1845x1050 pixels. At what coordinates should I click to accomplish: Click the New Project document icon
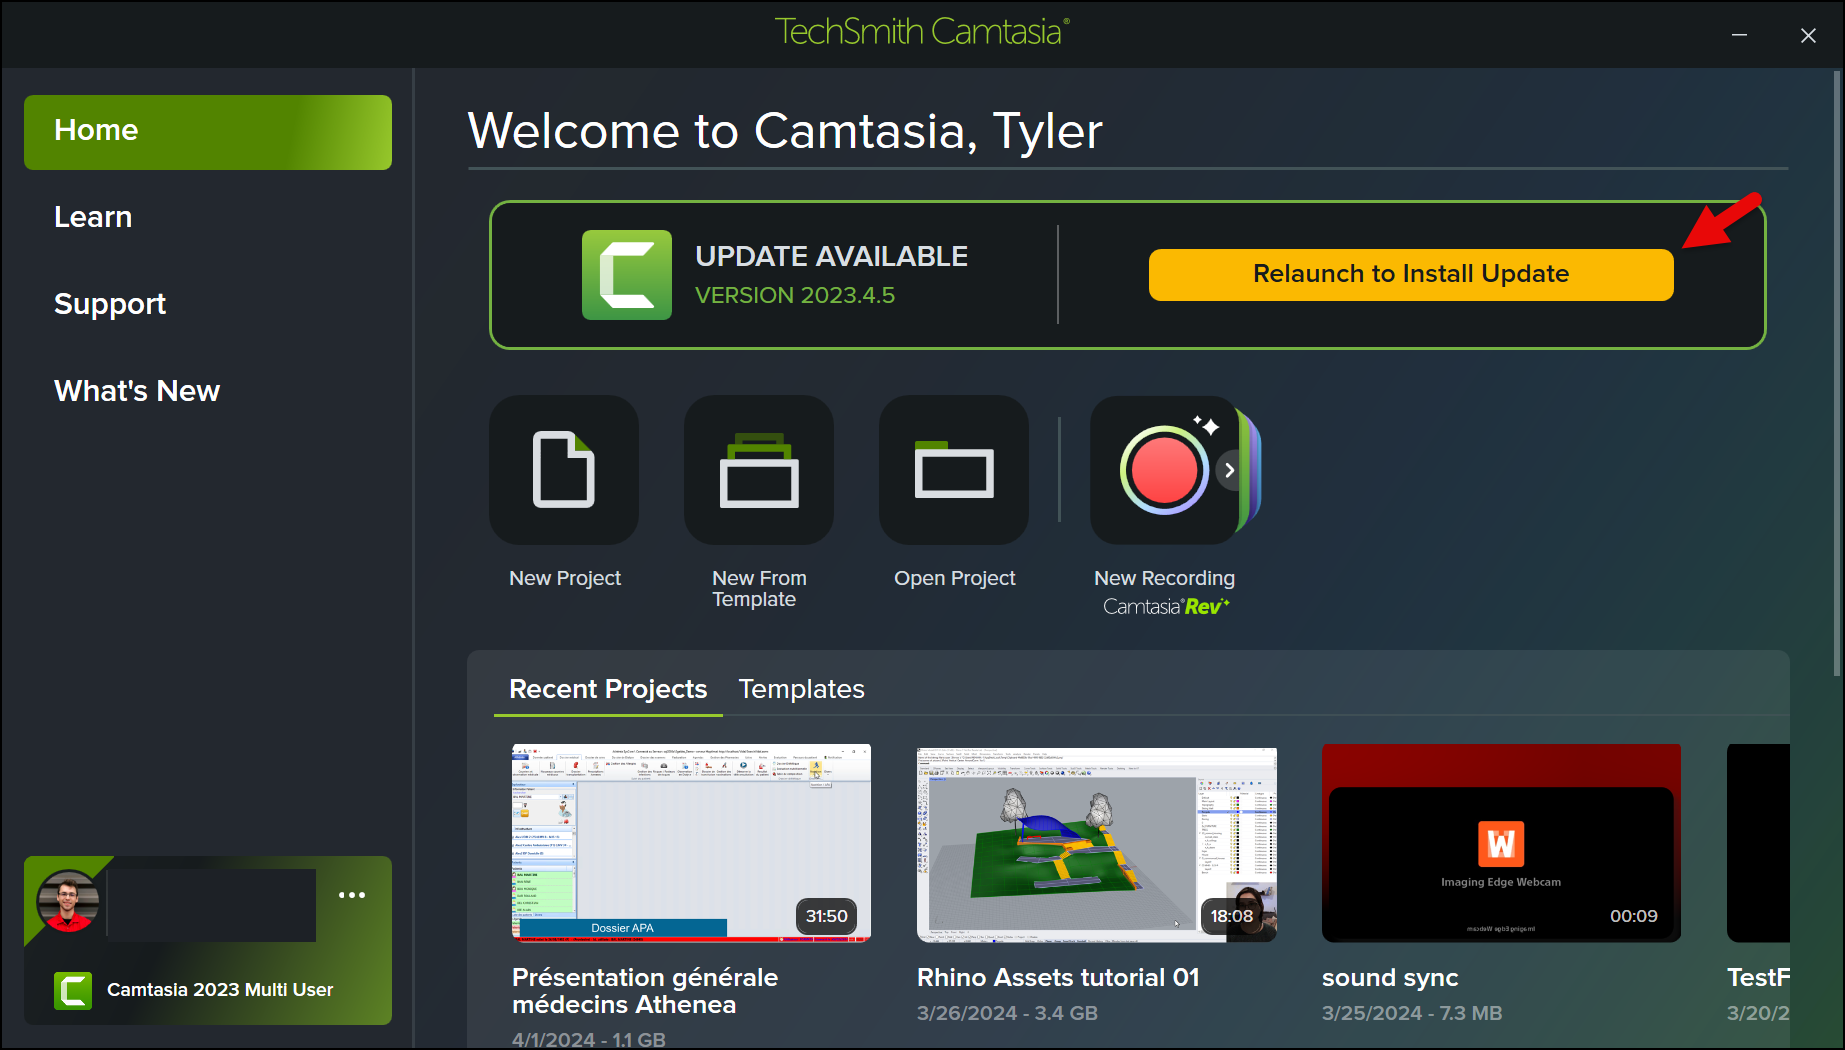564,470
